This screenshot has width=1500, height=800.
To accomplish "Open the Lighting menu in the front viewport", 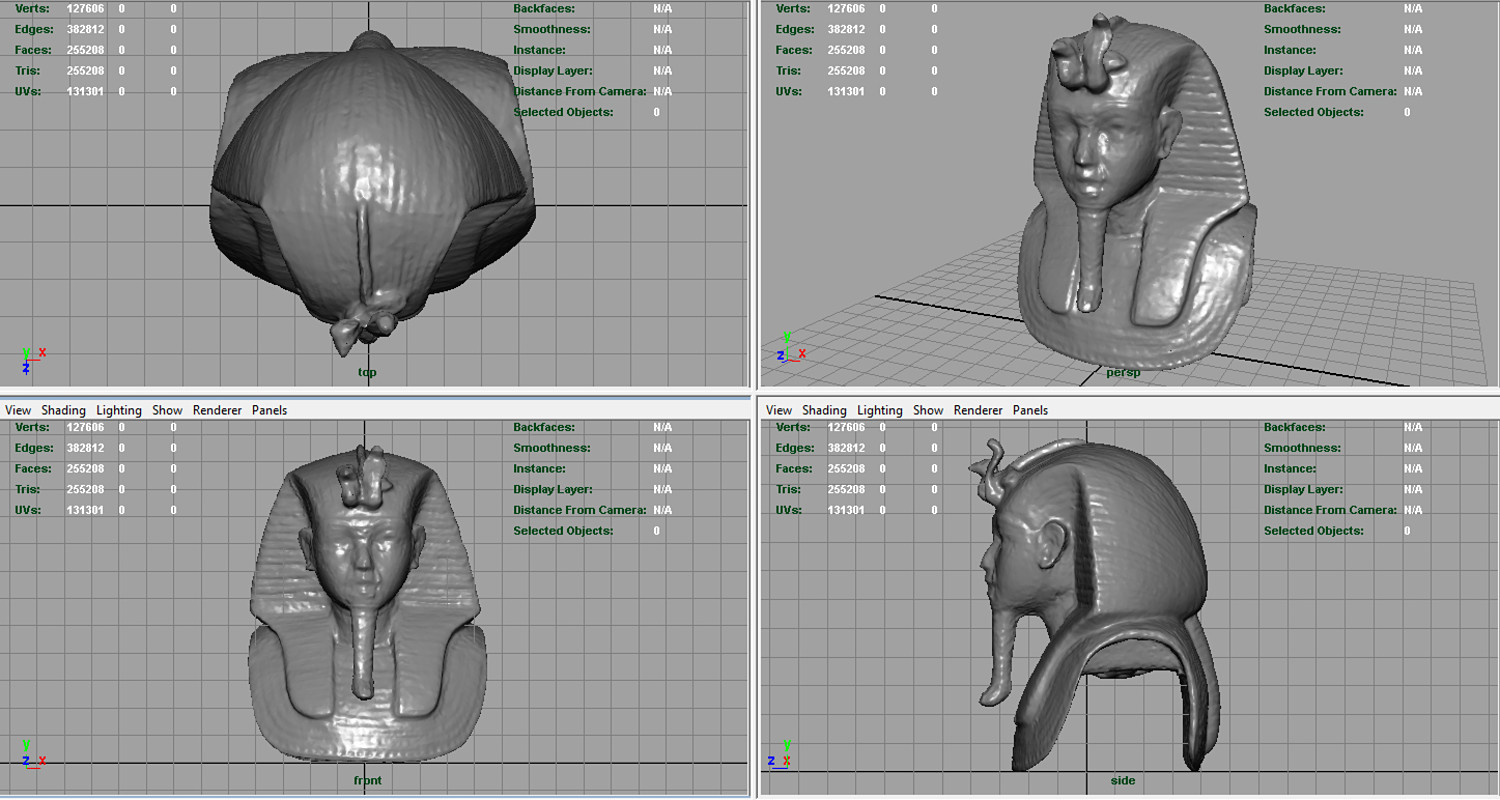I will pos(119,410).
